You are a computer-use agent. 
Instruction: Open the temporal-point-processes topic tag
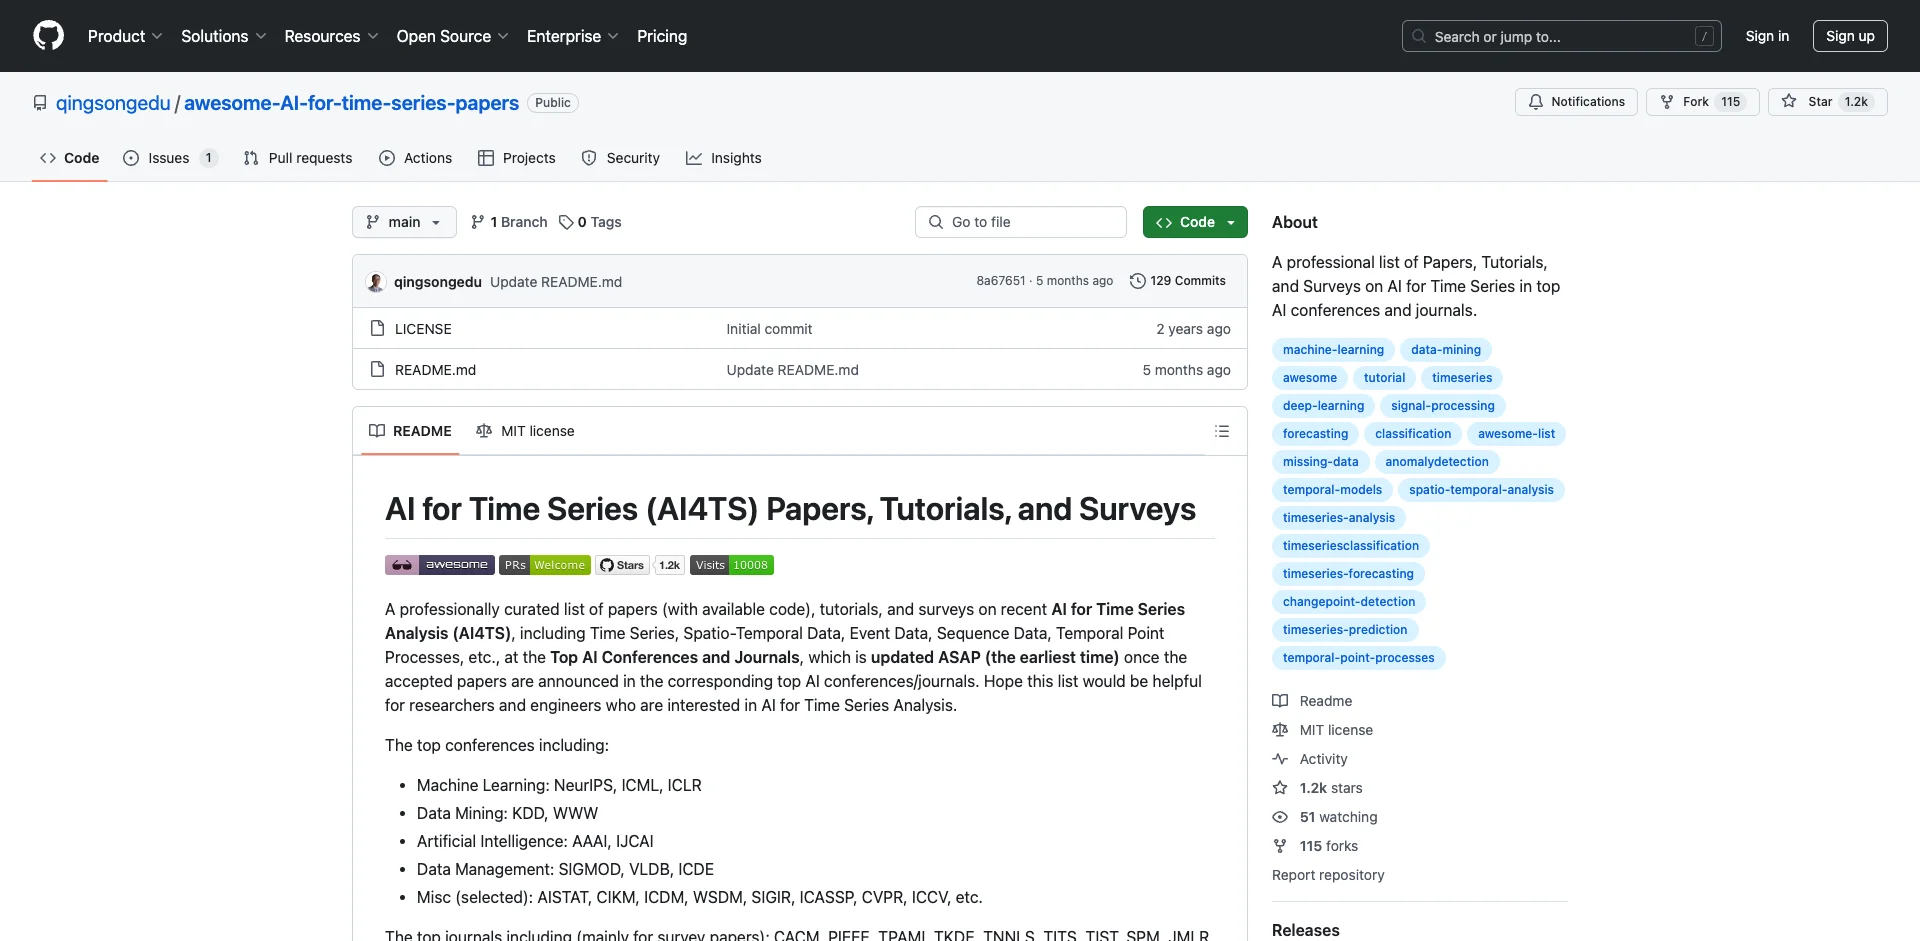1359,658
